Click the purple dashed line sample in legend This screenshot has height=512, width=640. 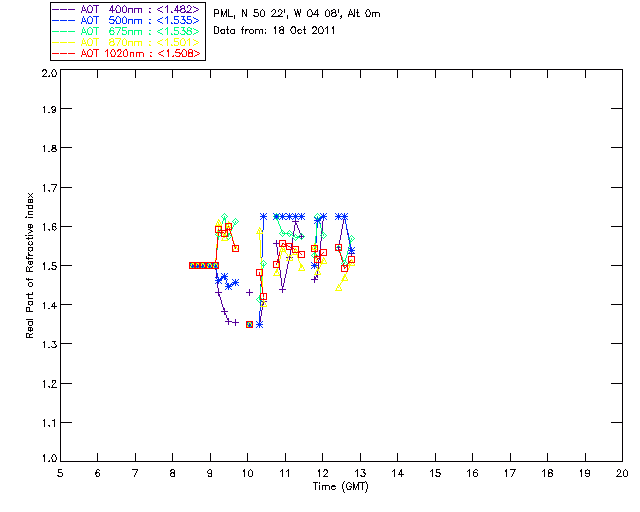point(64,9)
